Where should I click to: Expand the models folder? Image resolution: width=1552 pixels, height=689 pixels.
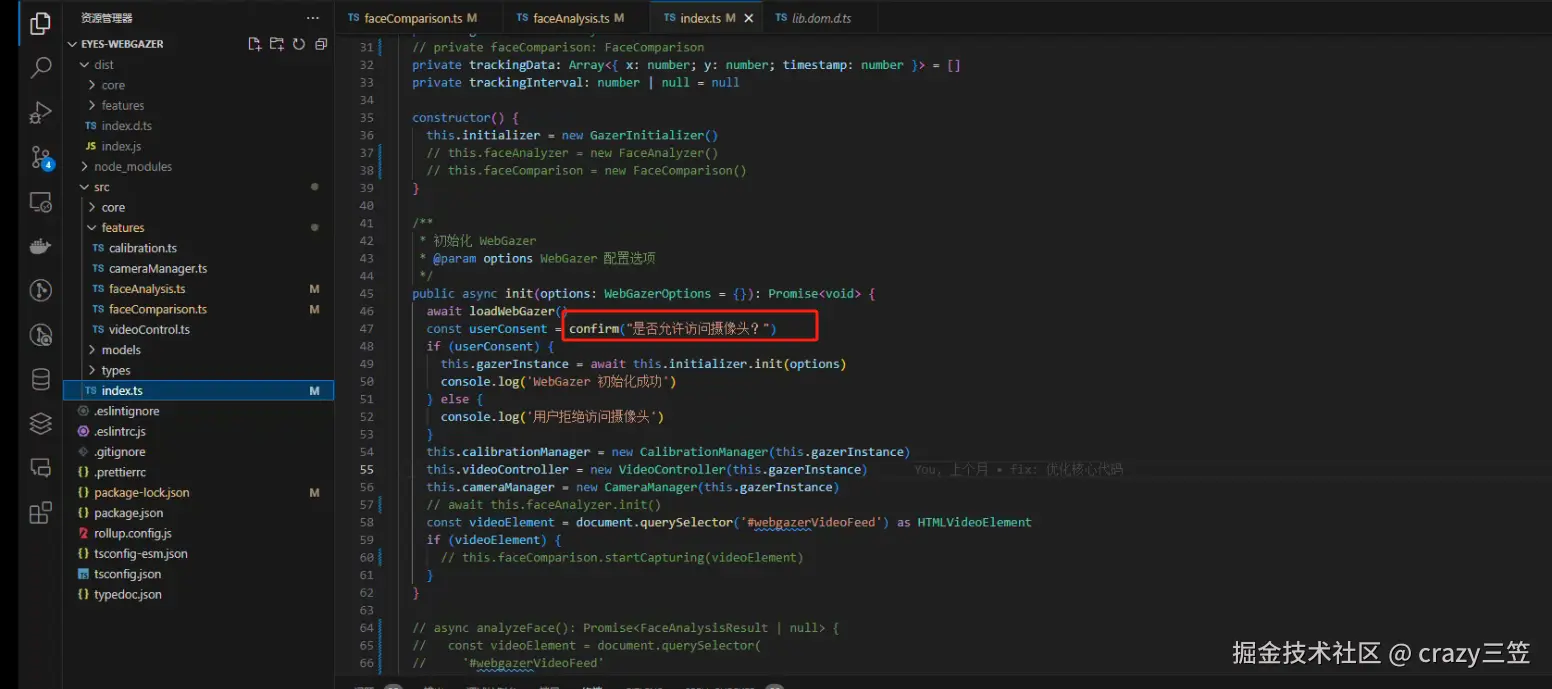121,350
